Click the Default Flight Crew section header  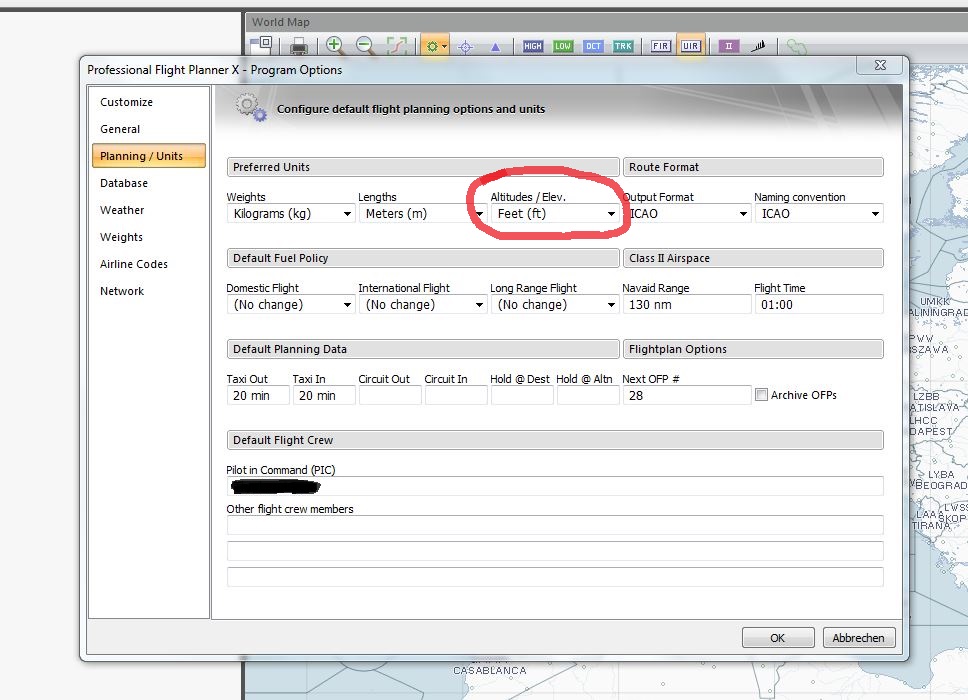555,440
